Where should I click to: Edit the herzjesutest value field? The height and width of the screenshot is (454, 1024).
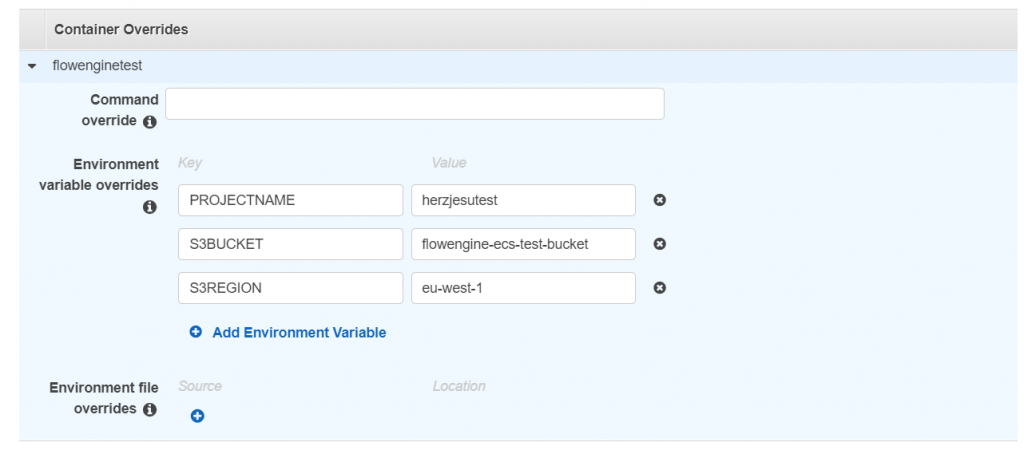(x=523, y=200)
